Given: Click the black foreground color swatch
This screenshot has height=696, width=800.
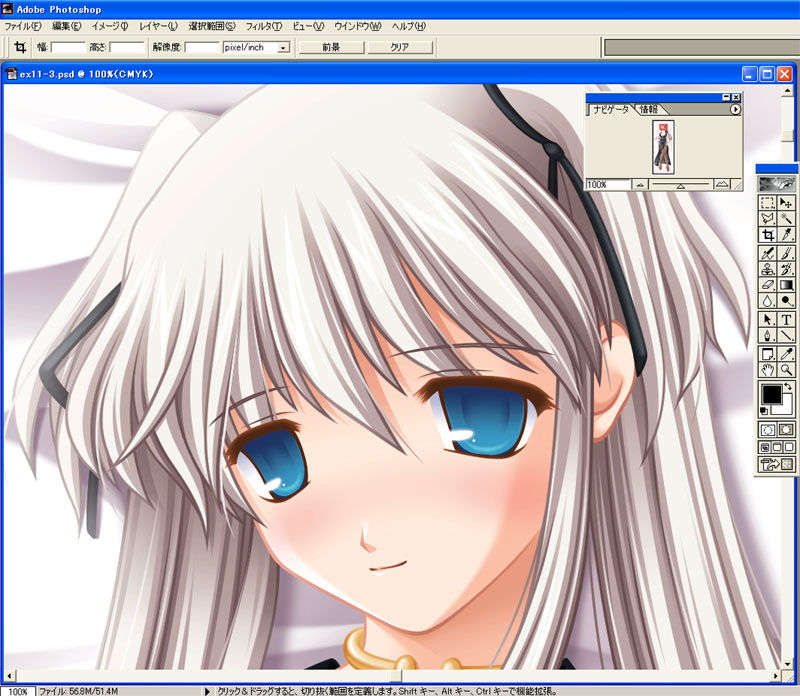Looking at the screenshot, I should click(x=771, y=394).
